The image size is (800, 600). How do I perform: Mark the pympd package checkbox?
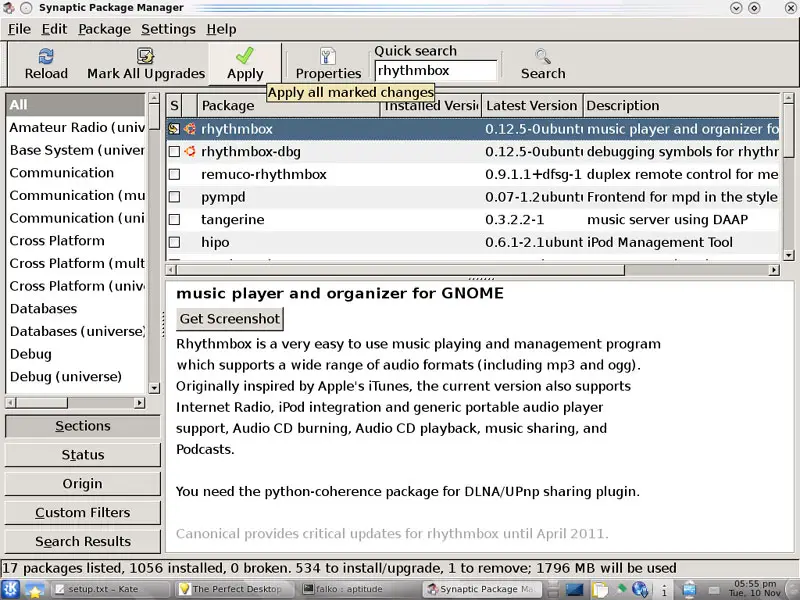[x=174, y=196]
